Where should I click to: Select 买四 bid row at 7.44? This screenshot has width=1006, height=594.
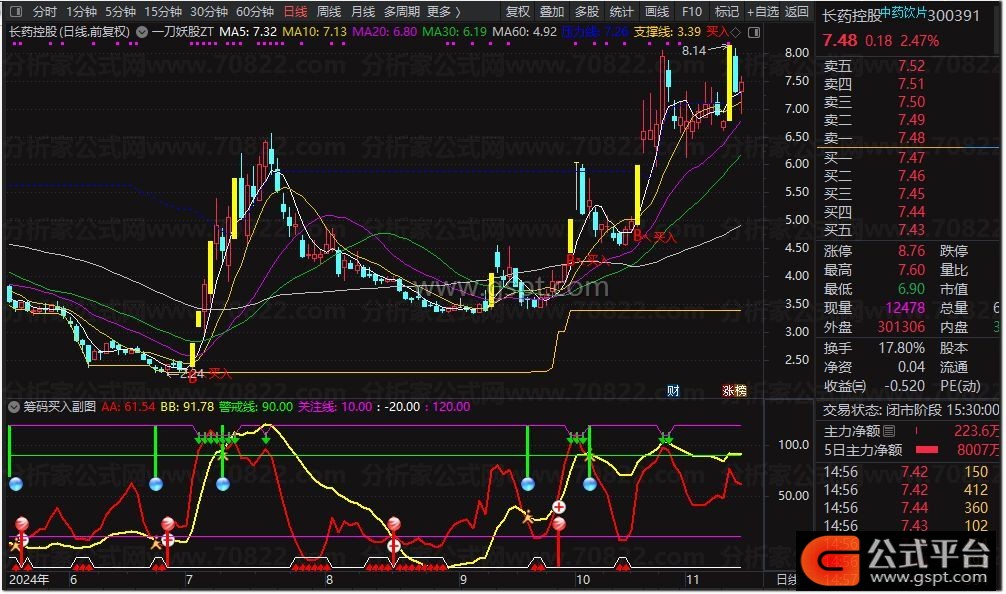pyautogui.click(x=908, y=212)
